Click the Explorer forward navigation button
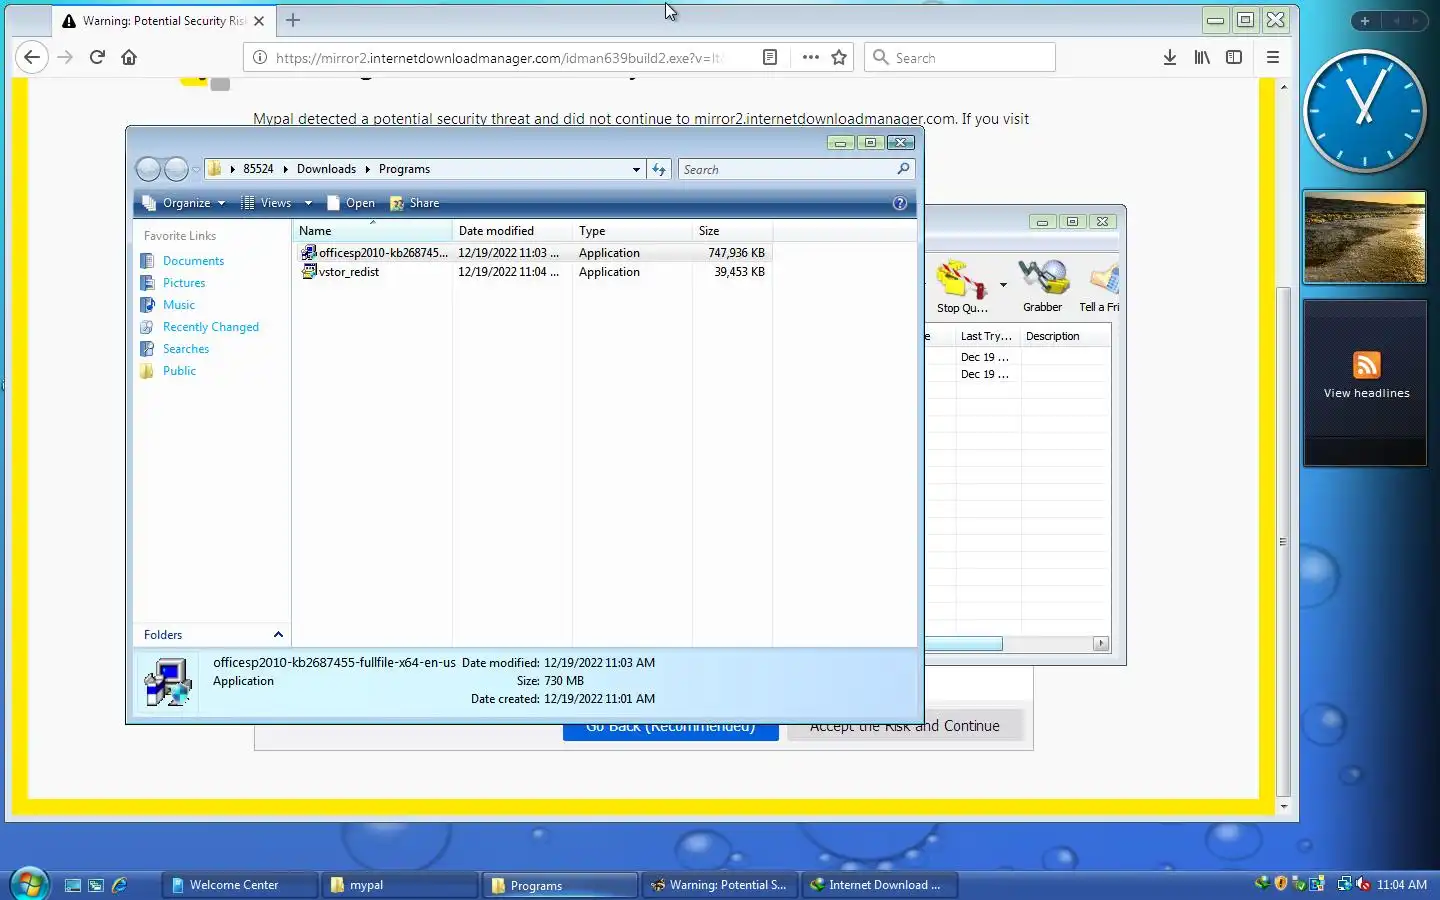The image size is (1440, 900). click(x=176, y=169)
